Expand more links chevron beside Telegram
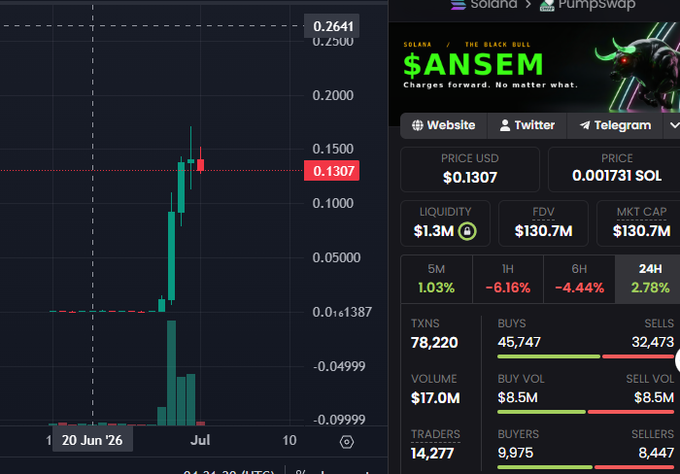 (x=673, y=125)
